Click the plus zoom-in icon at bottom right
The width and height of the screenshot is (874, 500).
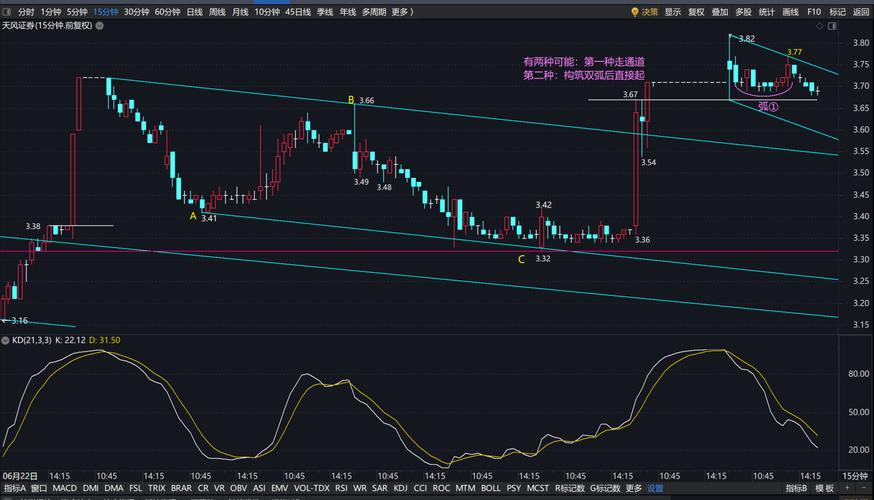pyautogui.click(x=847, y=488)
